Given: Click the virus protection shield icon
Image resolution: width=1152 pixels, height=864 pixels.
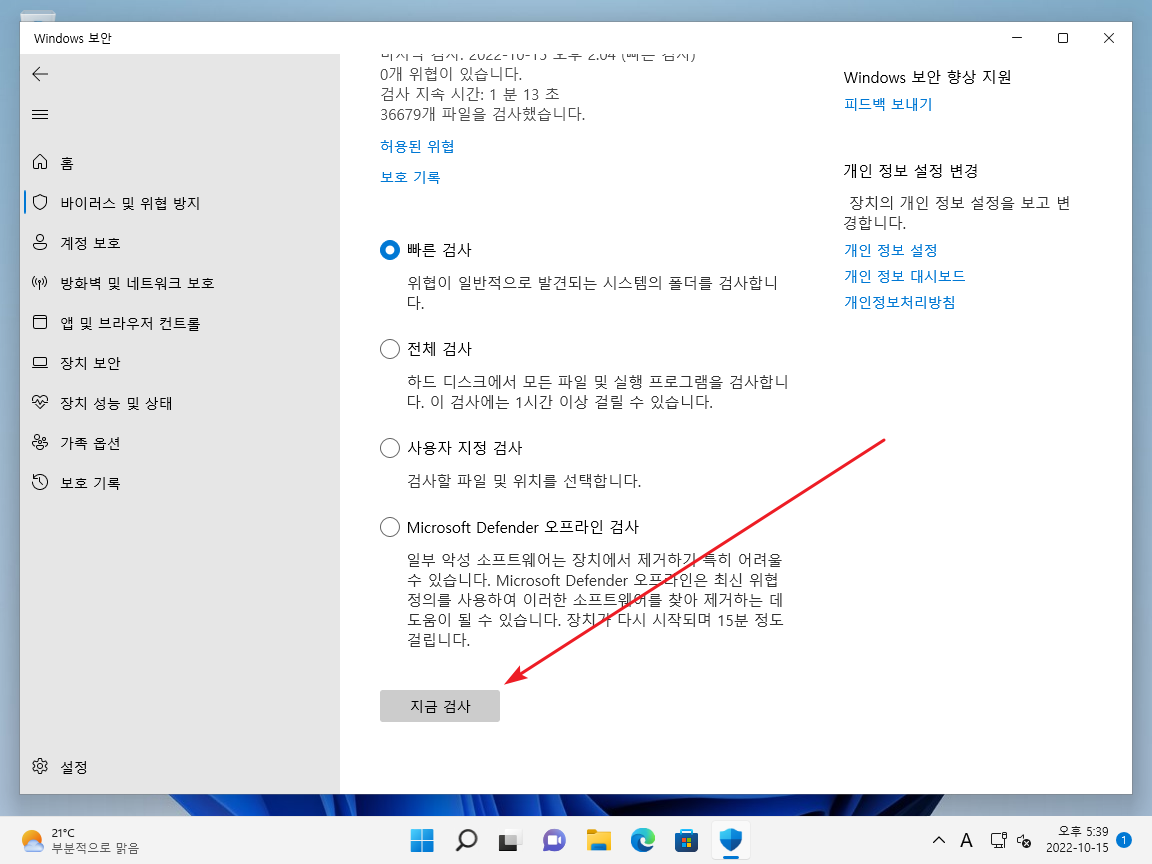Looking at the screenshot, I should [40, 202].
